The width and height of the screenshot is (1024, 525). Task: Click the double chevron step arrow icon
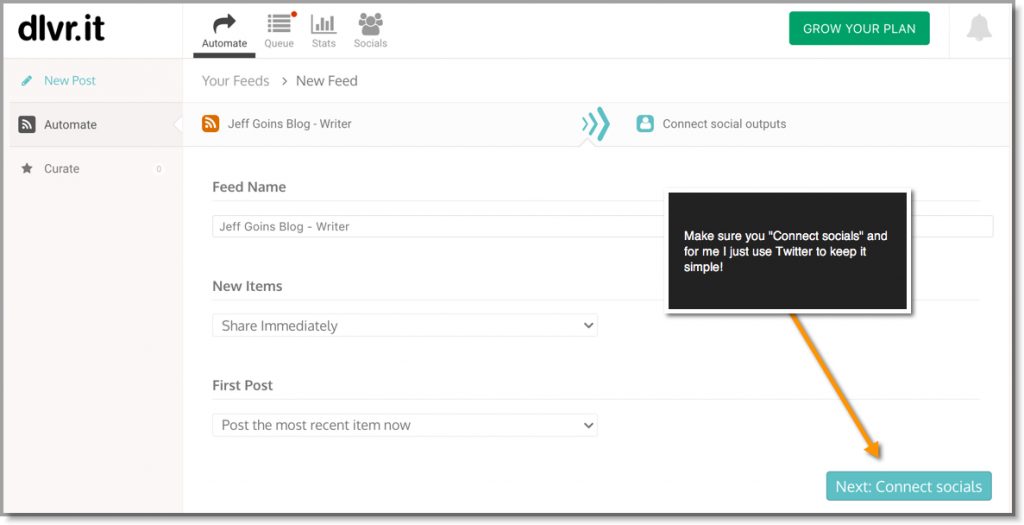(x=595, y=124)
